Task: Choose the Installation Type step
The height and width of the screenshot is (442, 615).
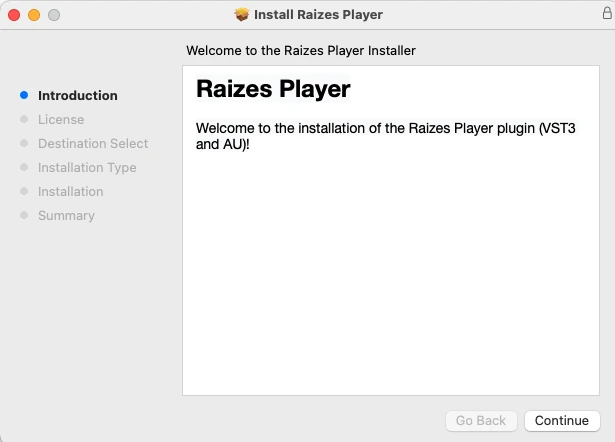Action: click(x=87, y=167)
